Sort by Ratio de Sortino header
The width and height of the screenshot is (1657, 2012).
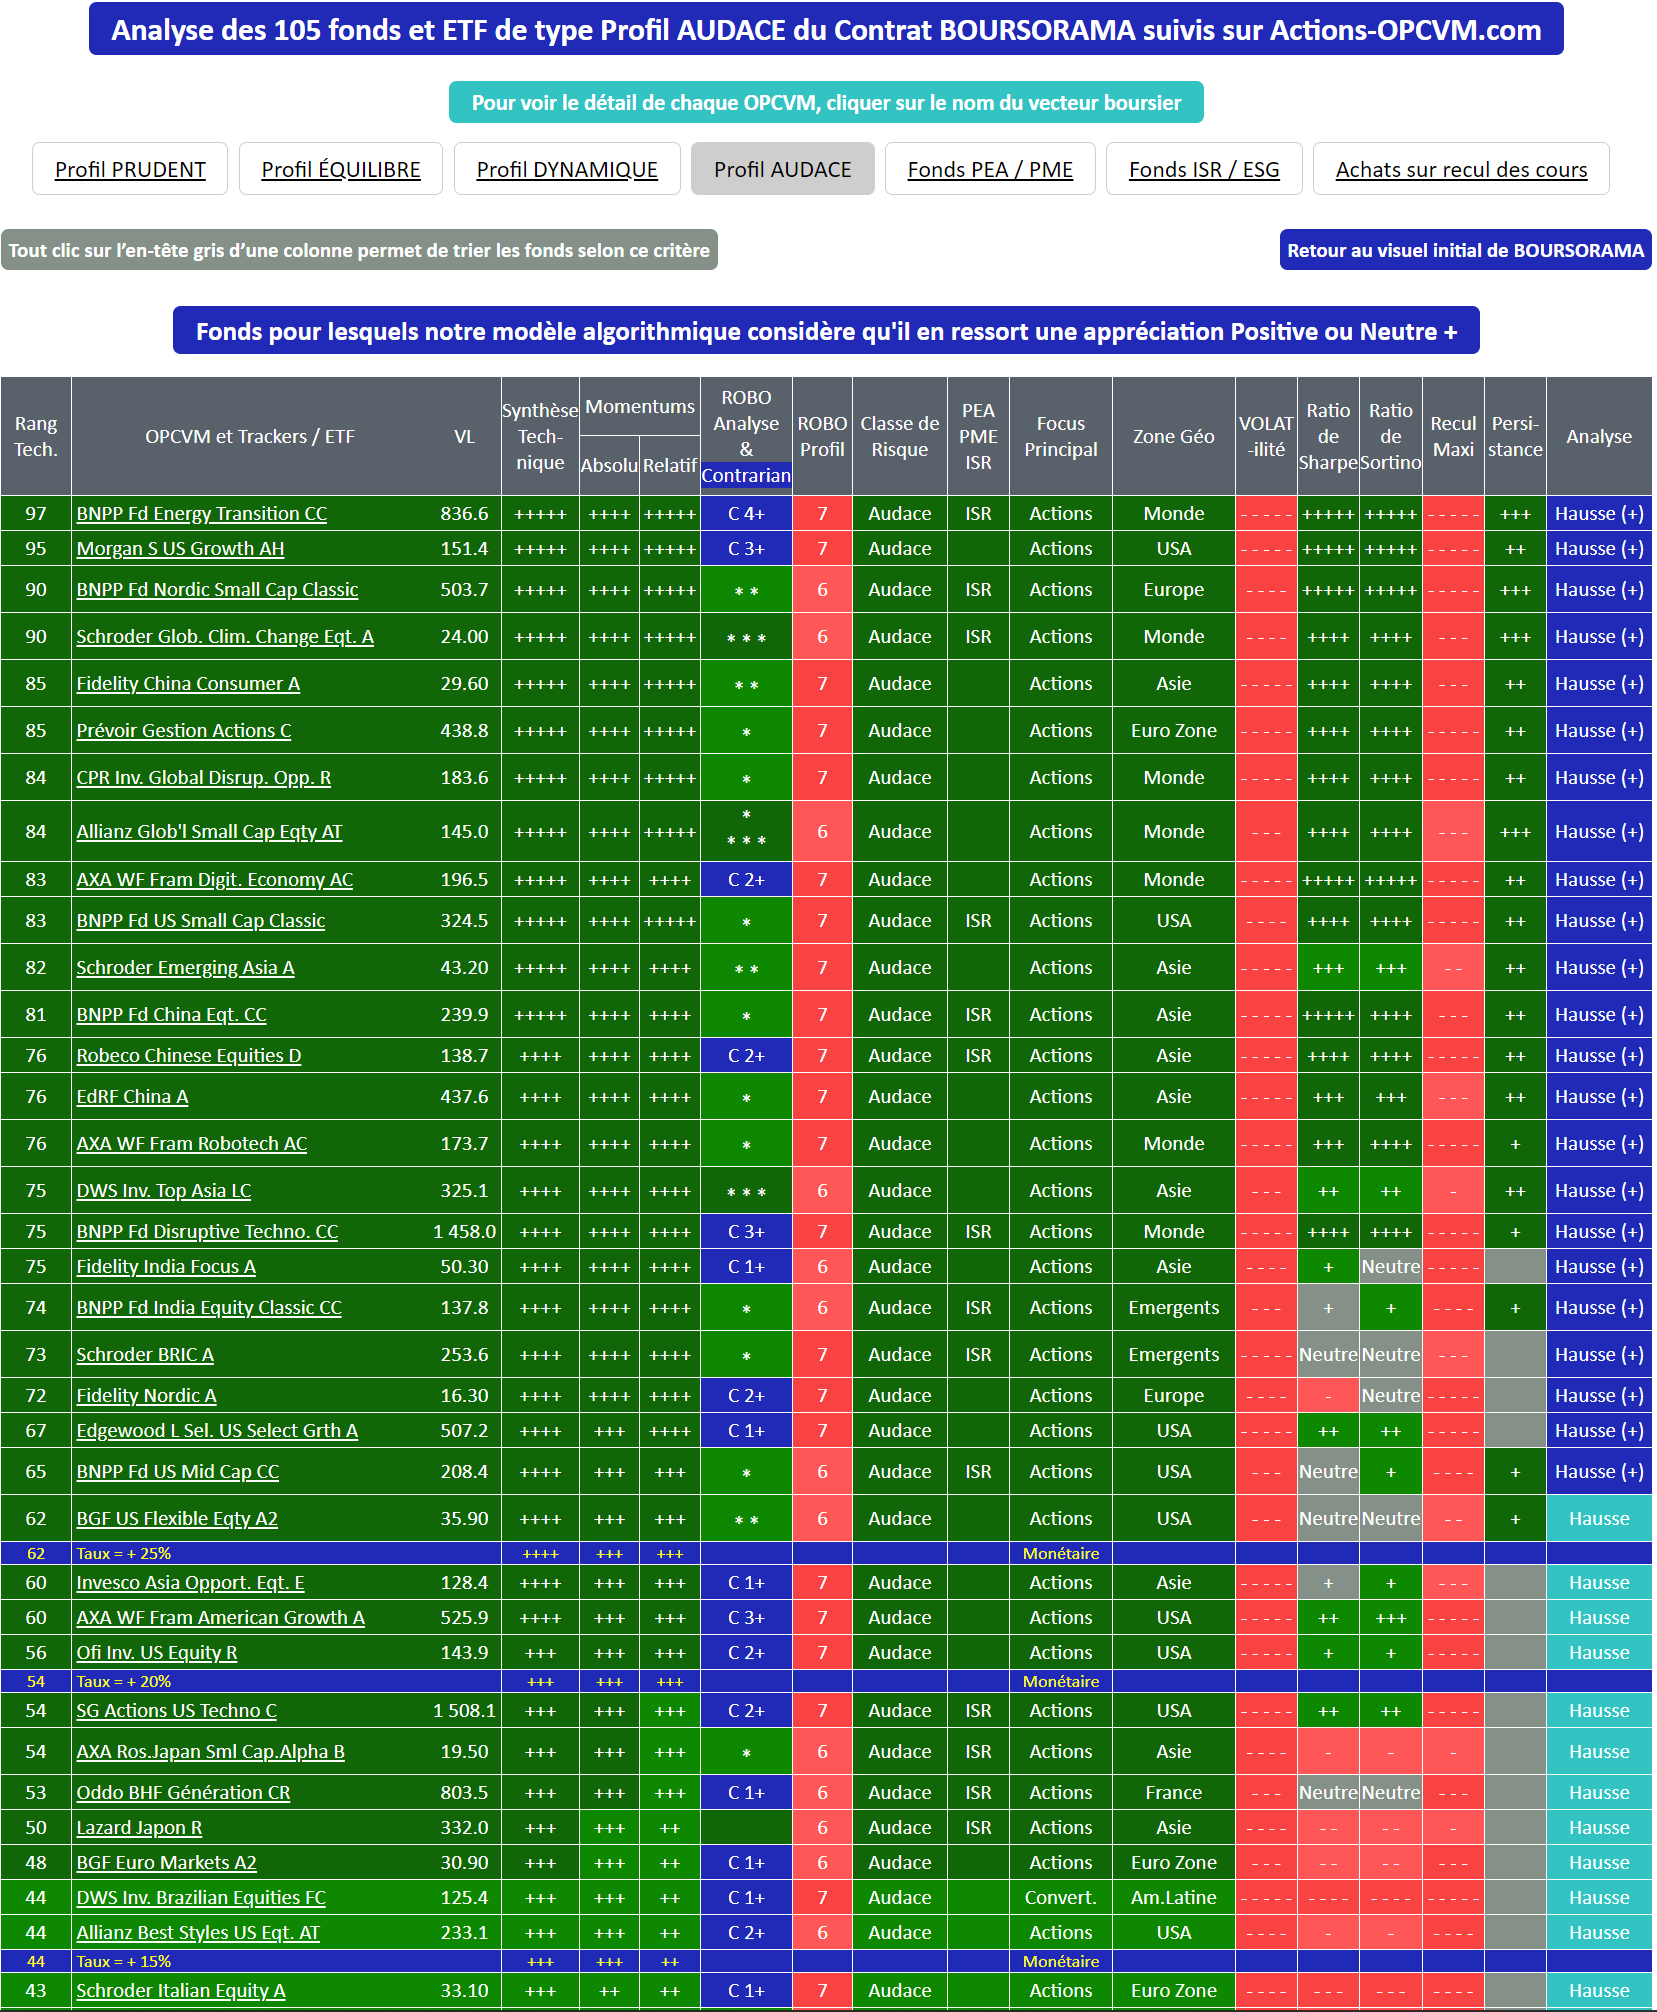point(1391,436)
